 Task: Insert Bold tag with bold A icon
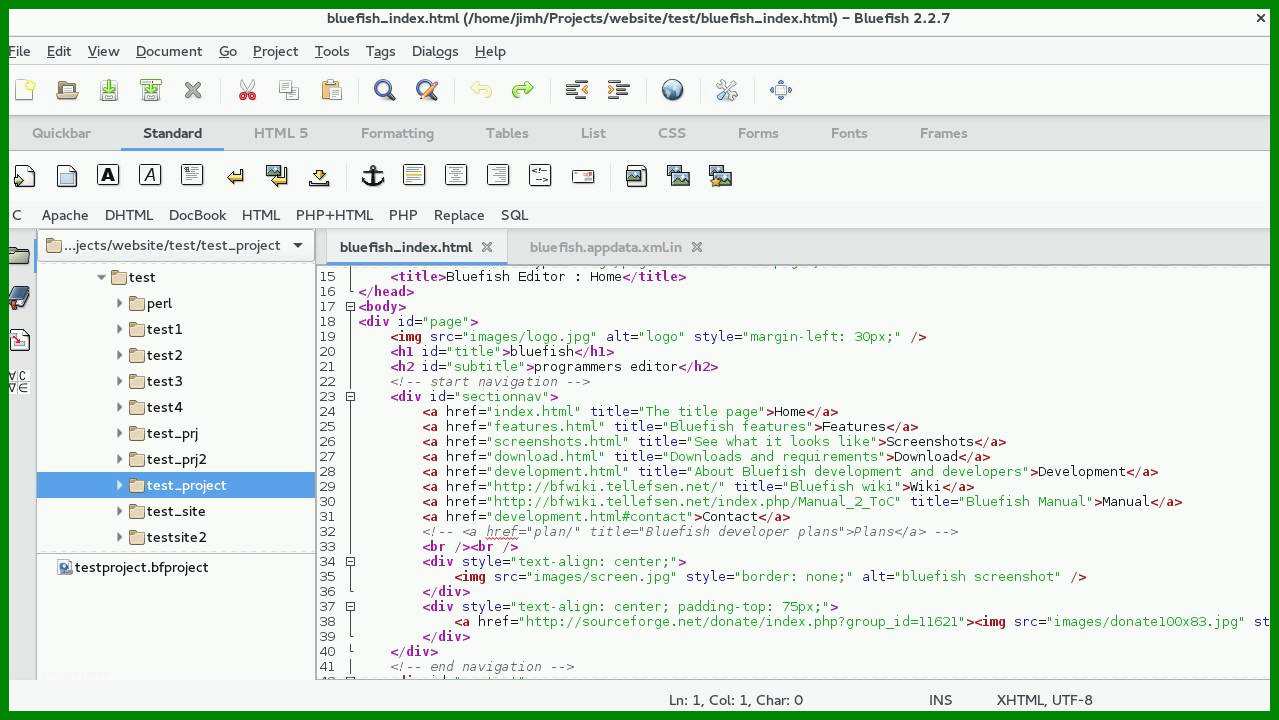click(108, 176)
